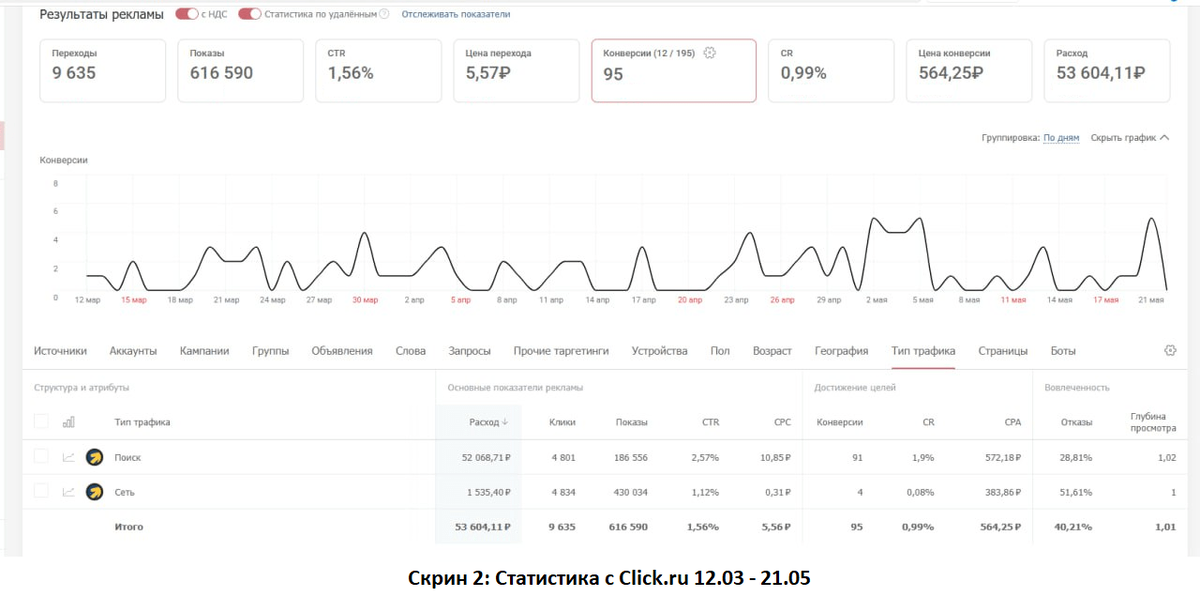The image size is (1200, 612).
Task: Sort by Глубина просмотра column
Action: (x=1153, y=422)
